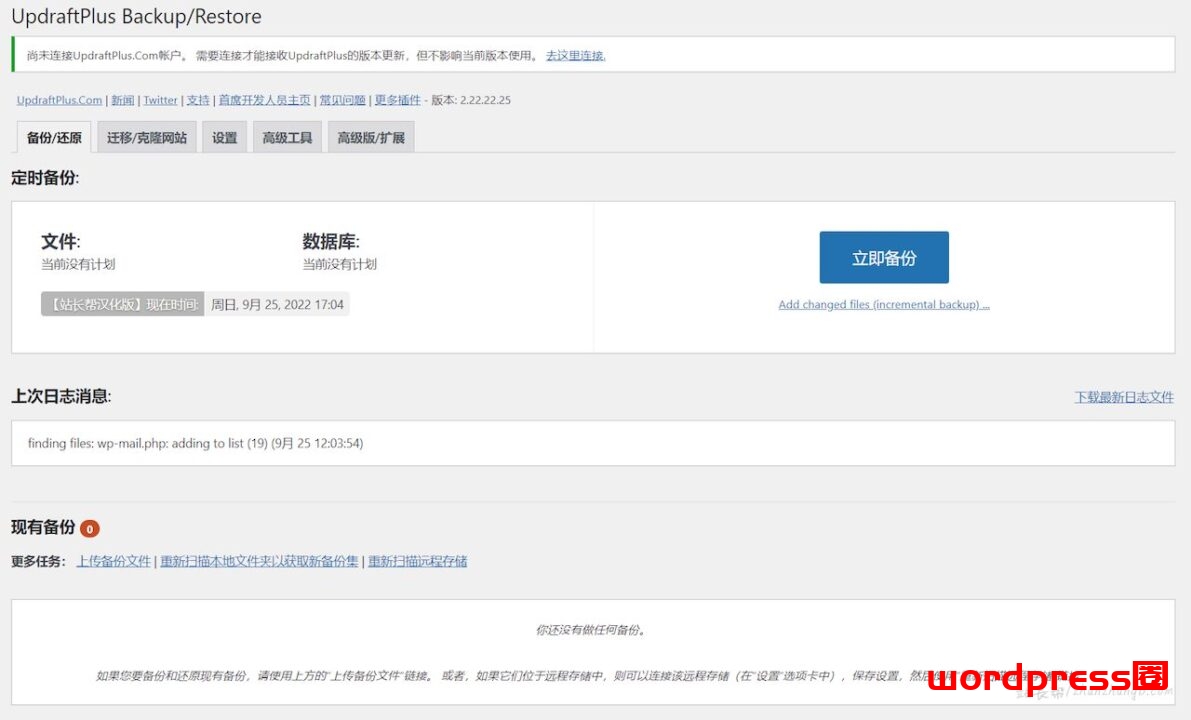
Task: Open the 迁移/克隆网站 tab
Action: click(147, 137)
